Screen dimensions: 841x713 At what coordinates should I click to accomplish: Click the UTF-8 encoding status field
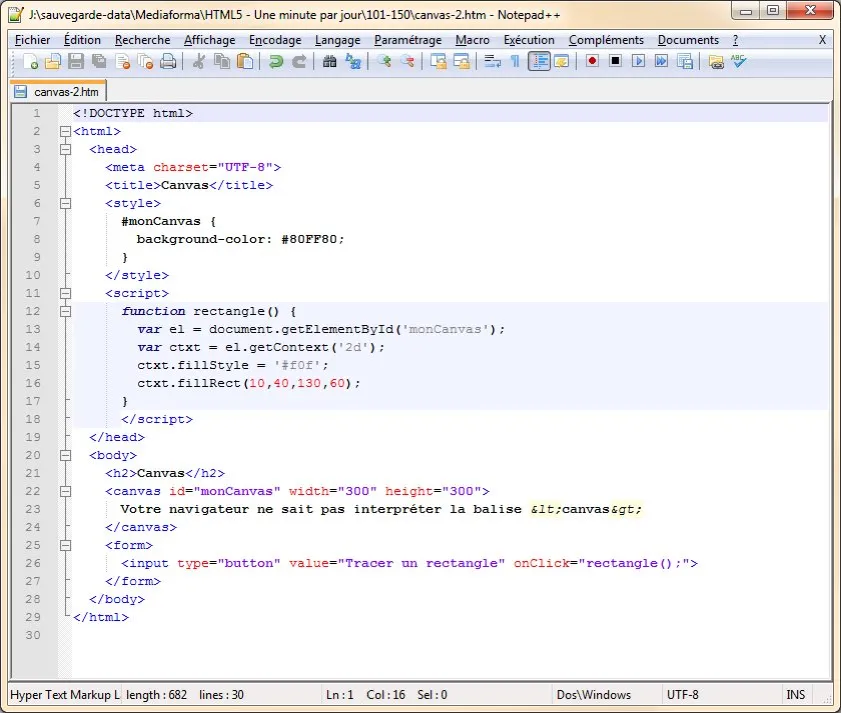[683, 695]
